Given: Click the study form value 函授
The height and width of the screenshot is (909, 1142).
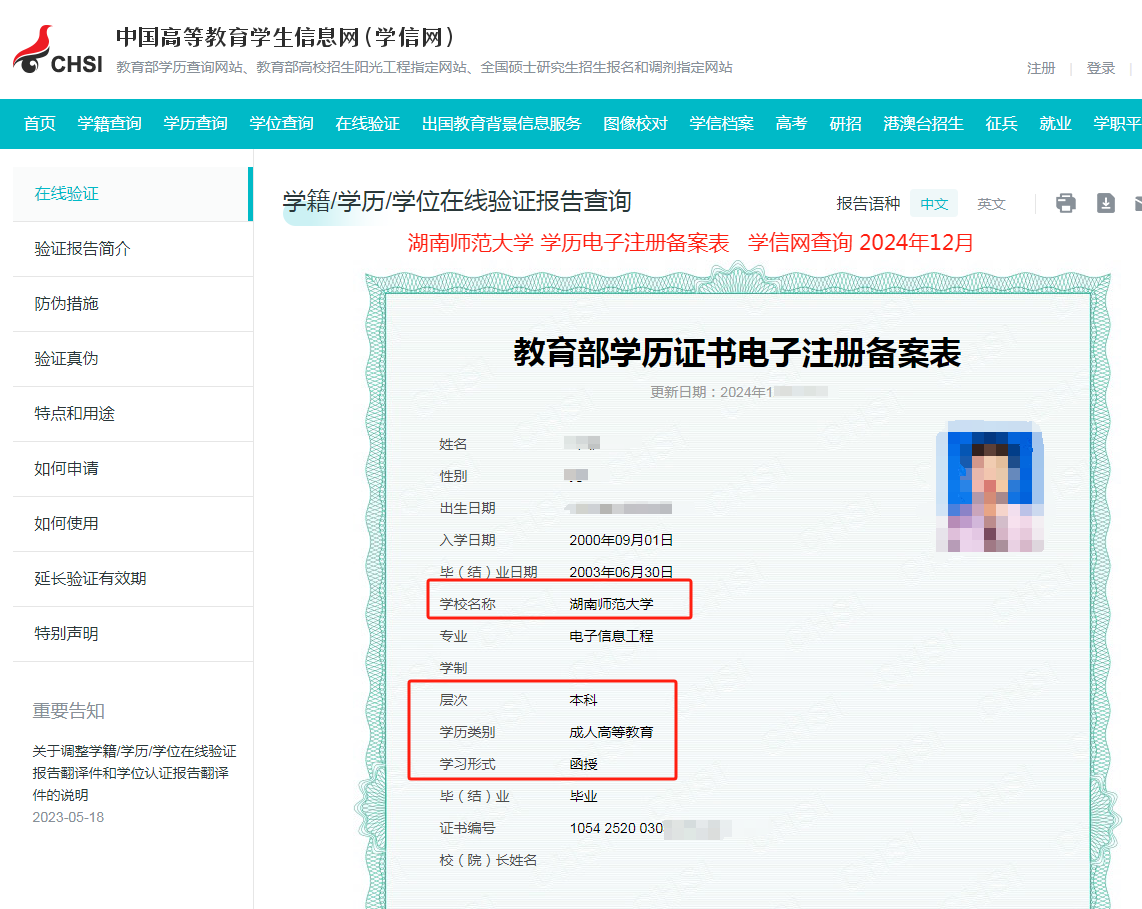Looking at the screenshot, I should coord(583,765).
